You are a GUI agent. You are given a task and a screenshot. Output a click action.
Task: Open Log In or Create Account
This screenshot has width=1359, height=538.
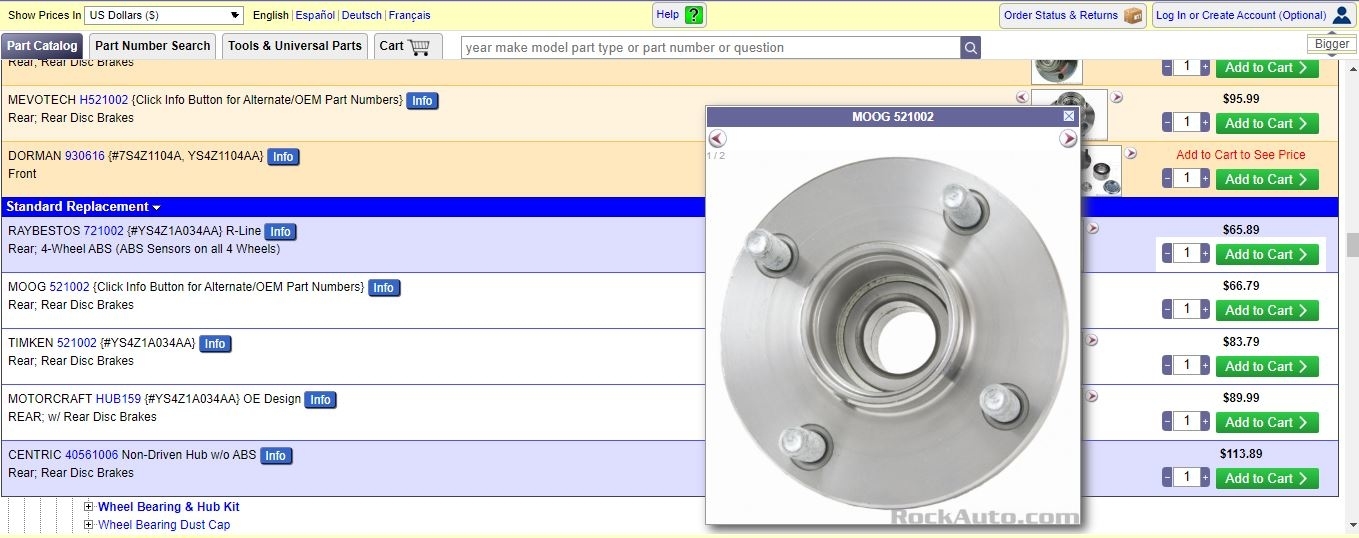coord(1254,15)
